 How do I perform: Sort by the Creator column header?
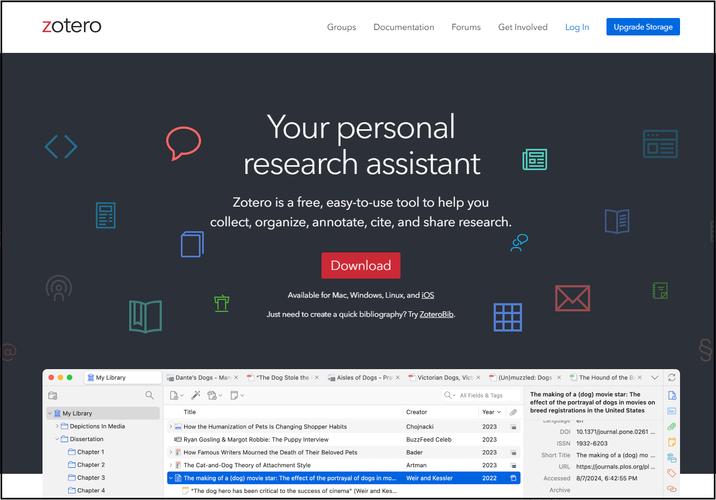coord(416,412)
